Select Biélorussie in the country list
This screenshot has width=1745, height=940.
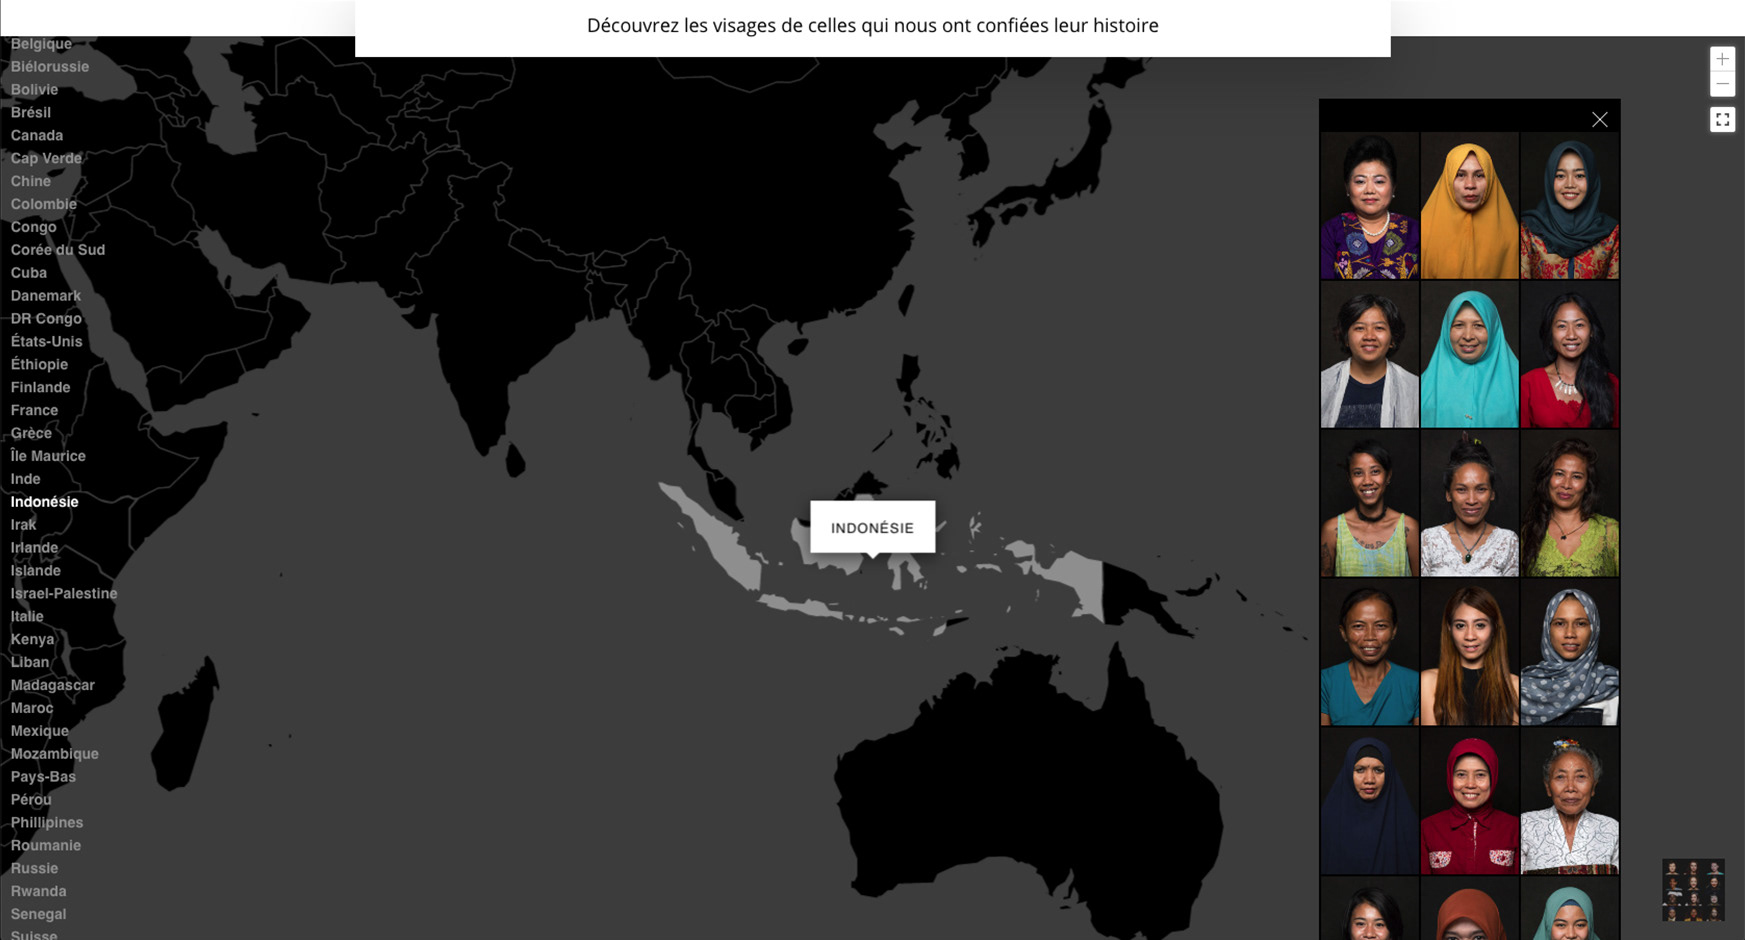coord(50,67)
